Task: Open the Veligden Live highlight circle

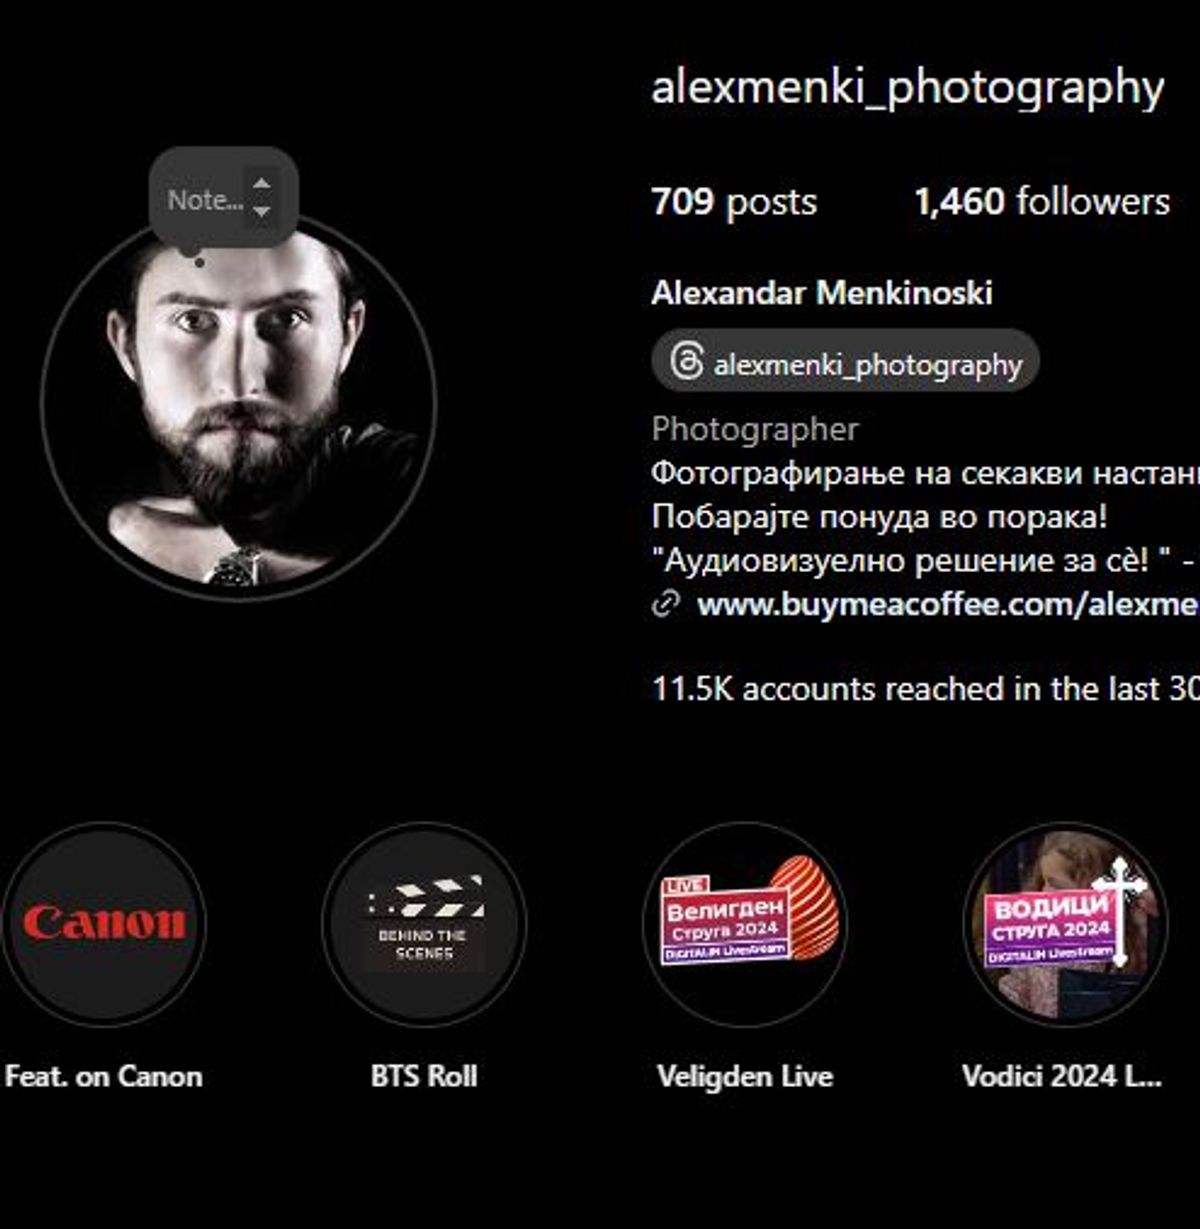Action: pyautogui.click(x=746, y=924)
